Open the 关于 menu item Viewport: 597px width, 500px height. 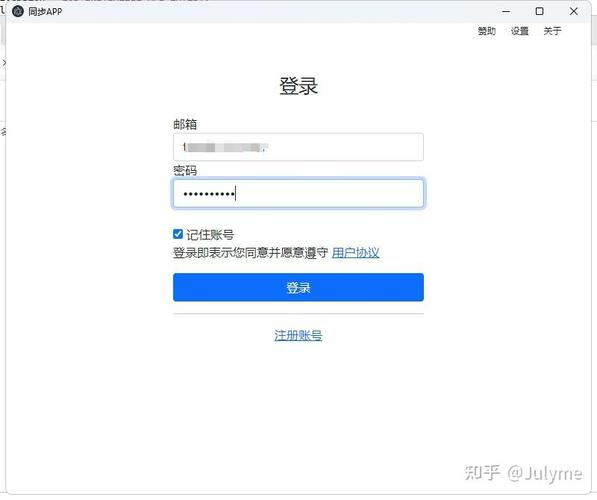pos(552,31)
